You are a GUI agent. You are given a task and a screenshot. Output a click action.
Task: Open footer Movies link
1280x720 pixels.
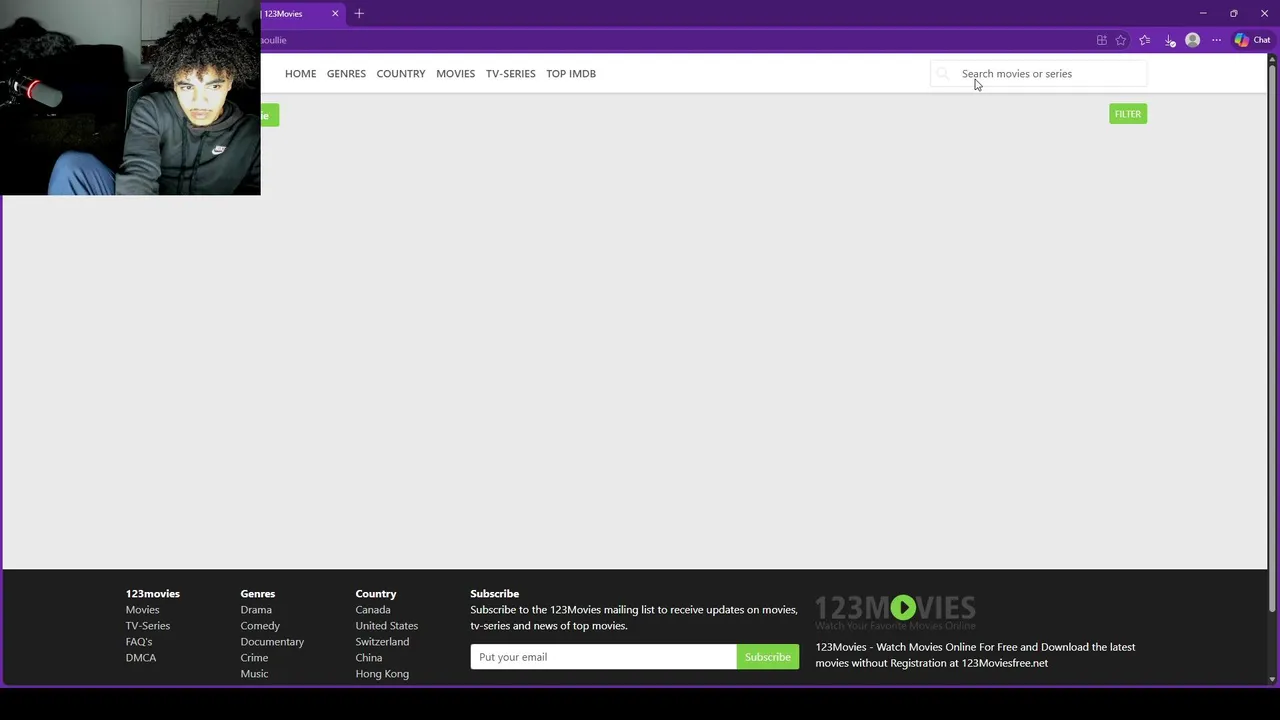142,610
